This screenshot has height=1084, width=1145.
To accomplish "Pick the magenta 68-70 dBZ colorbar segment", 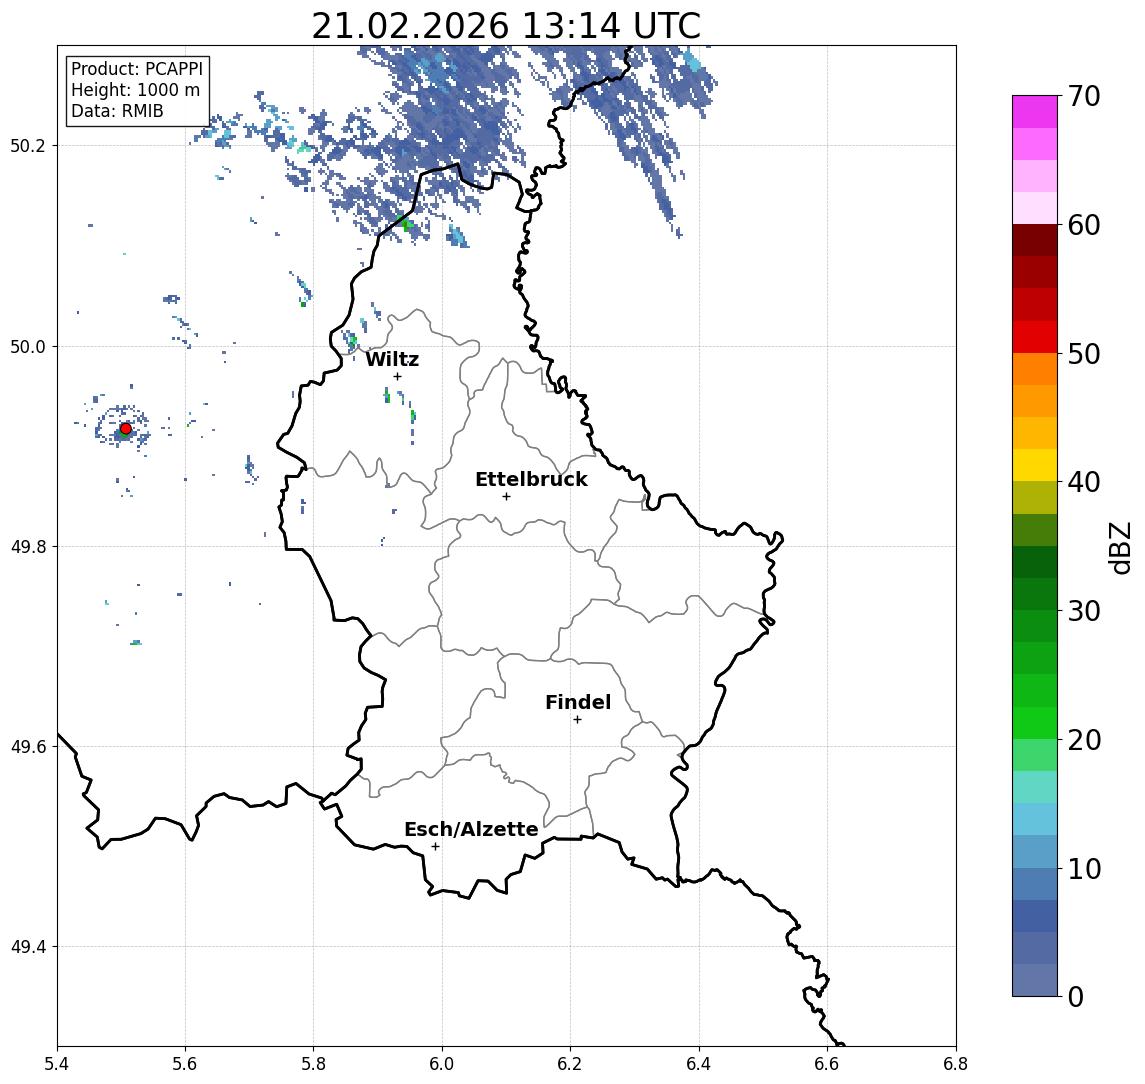I will click(1035, 112).
